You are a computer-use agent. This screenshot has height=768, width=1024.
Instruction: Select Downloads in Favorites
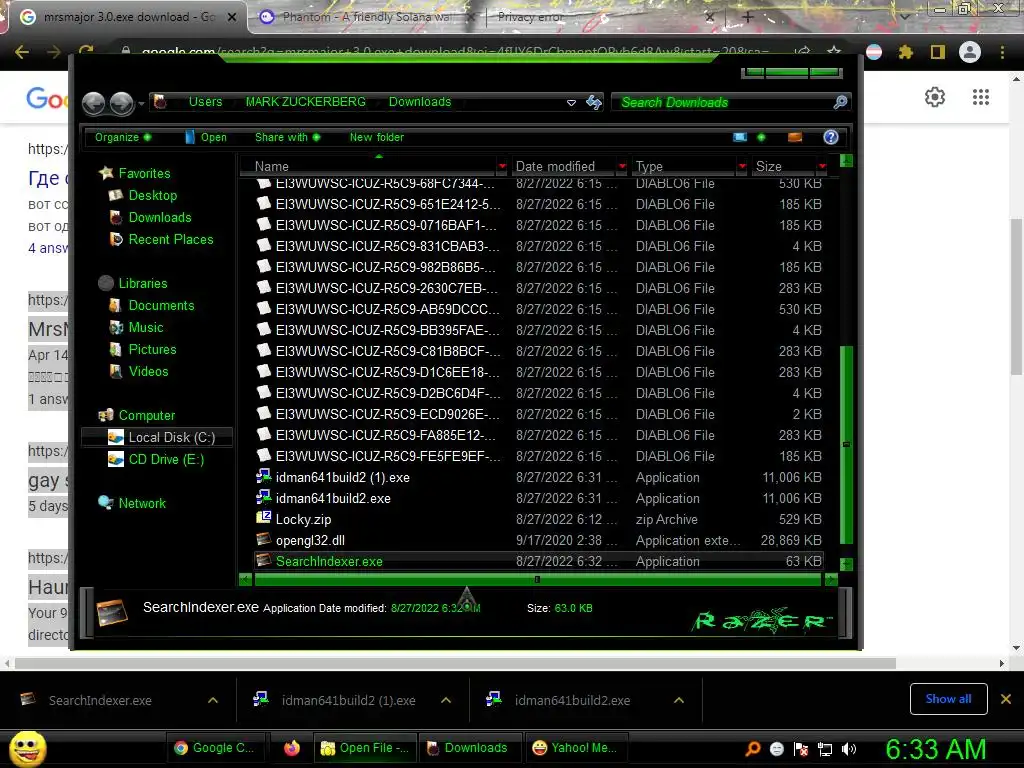coord(160,217)
